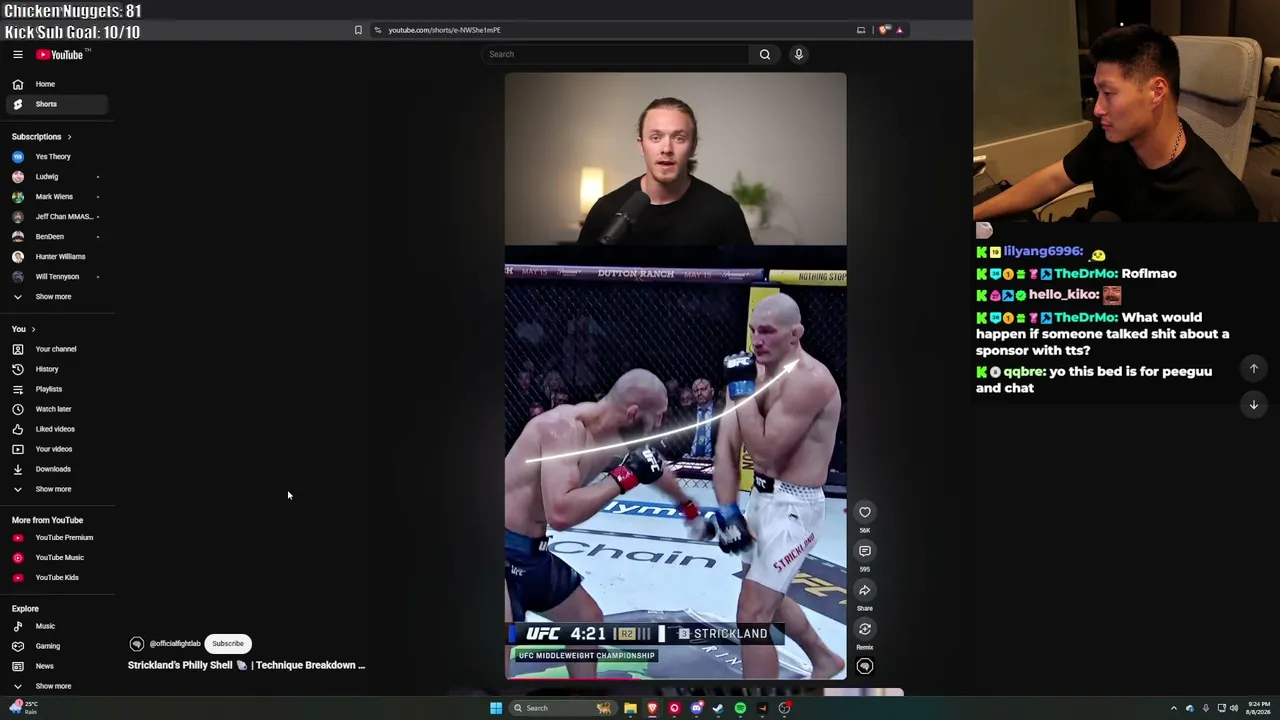Share the short
The width and height of the screenshot is (1280, 720).
865,590
